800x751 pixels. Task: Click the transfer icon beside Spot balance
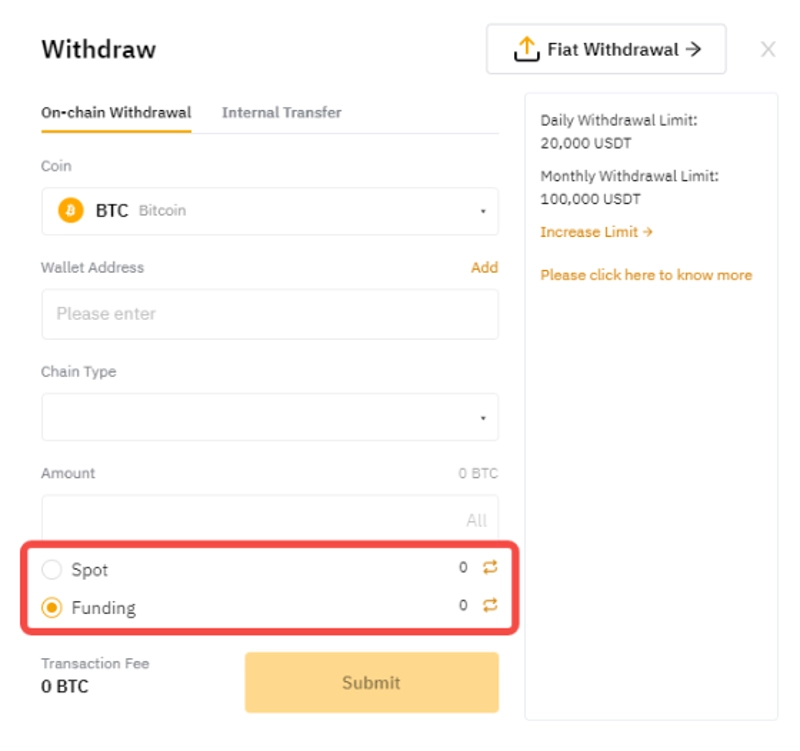[490, 568]
